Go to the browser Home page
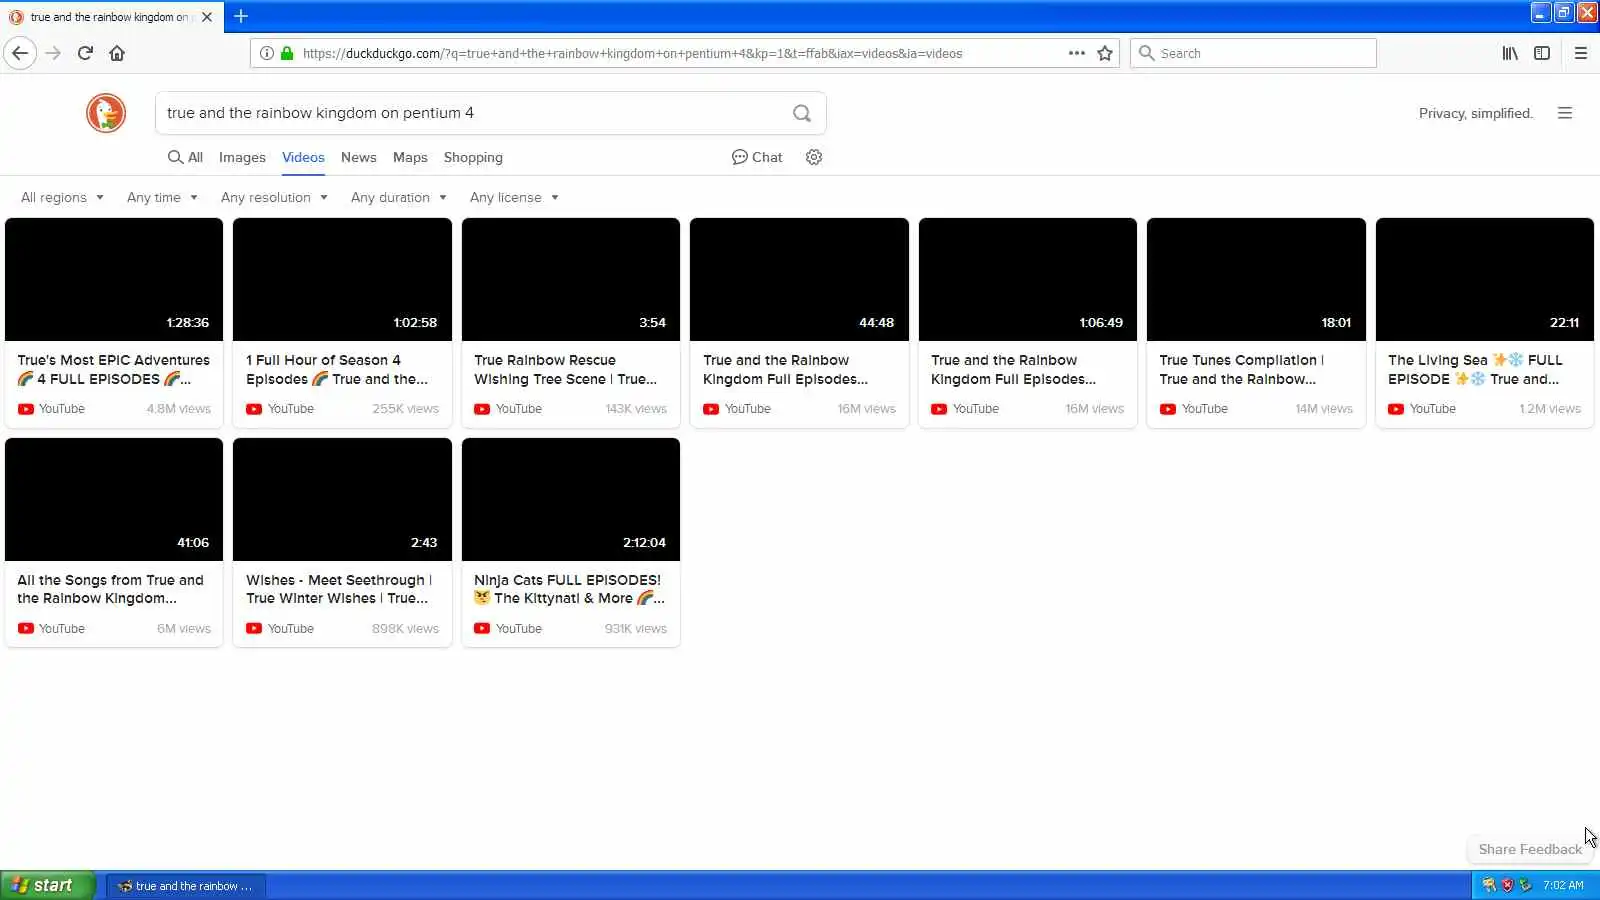This screenshot has height=900, width=1600. coord(117,53)
